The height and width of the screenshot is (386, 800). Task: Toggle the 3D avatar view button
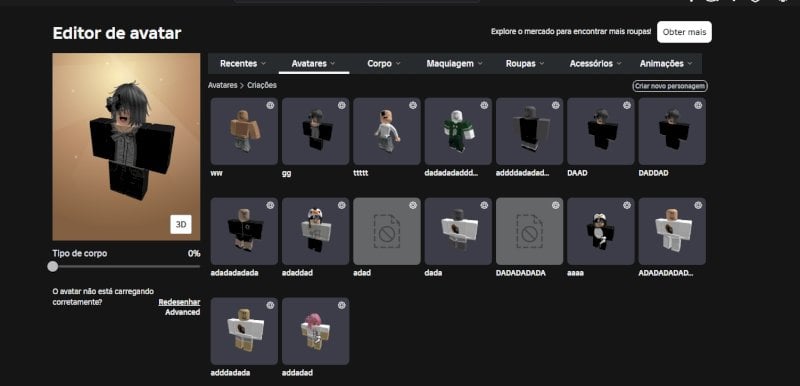(181, 224)
